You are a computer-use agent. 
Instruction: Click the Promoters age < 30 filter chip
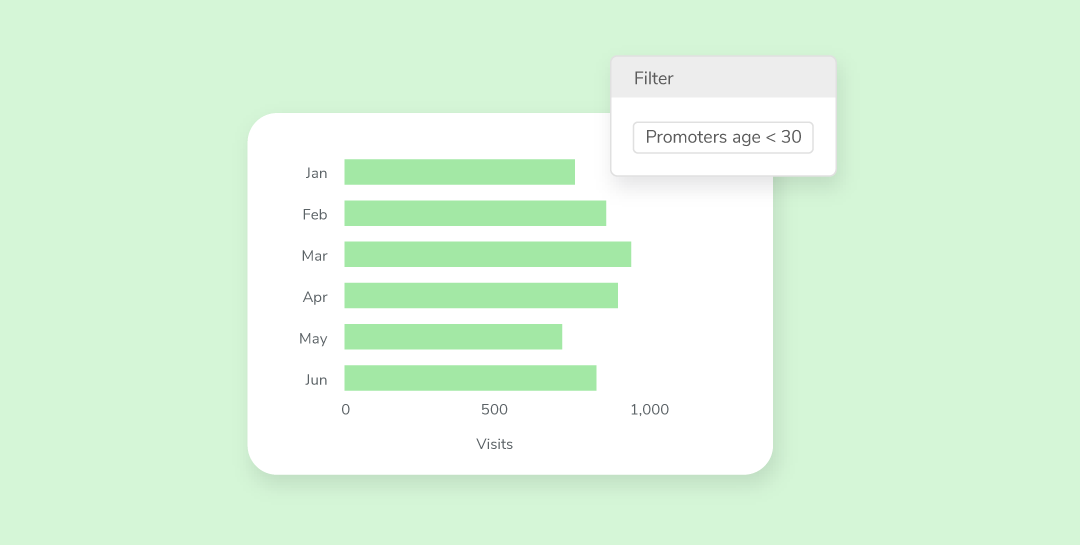pos(723,137)
